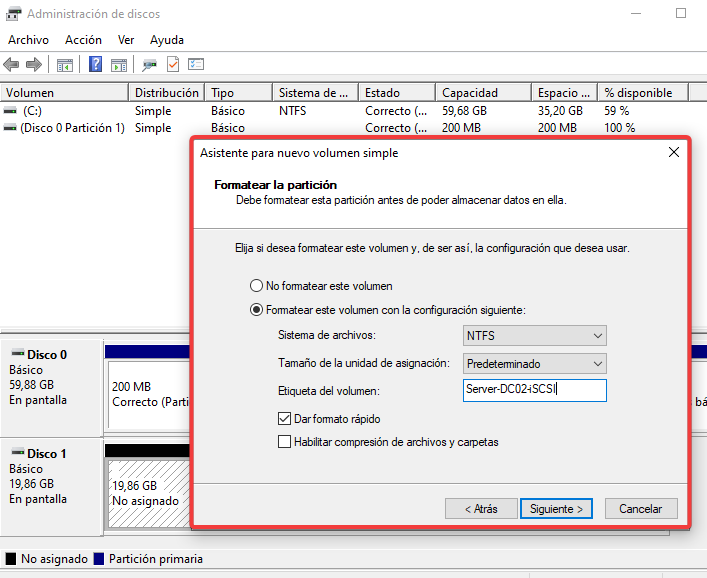Toggle the action pane toolbar icon
Image resolution: width=707 pixels, height=578 pixels.
tap(119, 65)
